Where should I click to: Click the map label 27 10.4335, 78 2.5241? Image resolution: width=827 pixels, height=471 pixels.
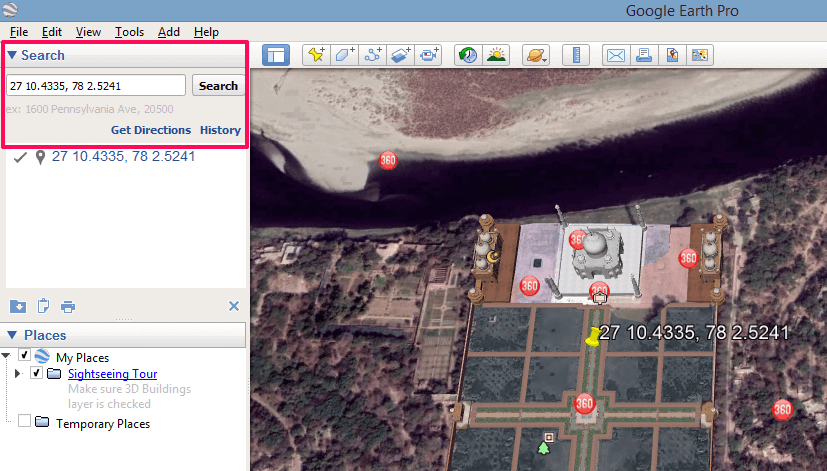[695, 333]
